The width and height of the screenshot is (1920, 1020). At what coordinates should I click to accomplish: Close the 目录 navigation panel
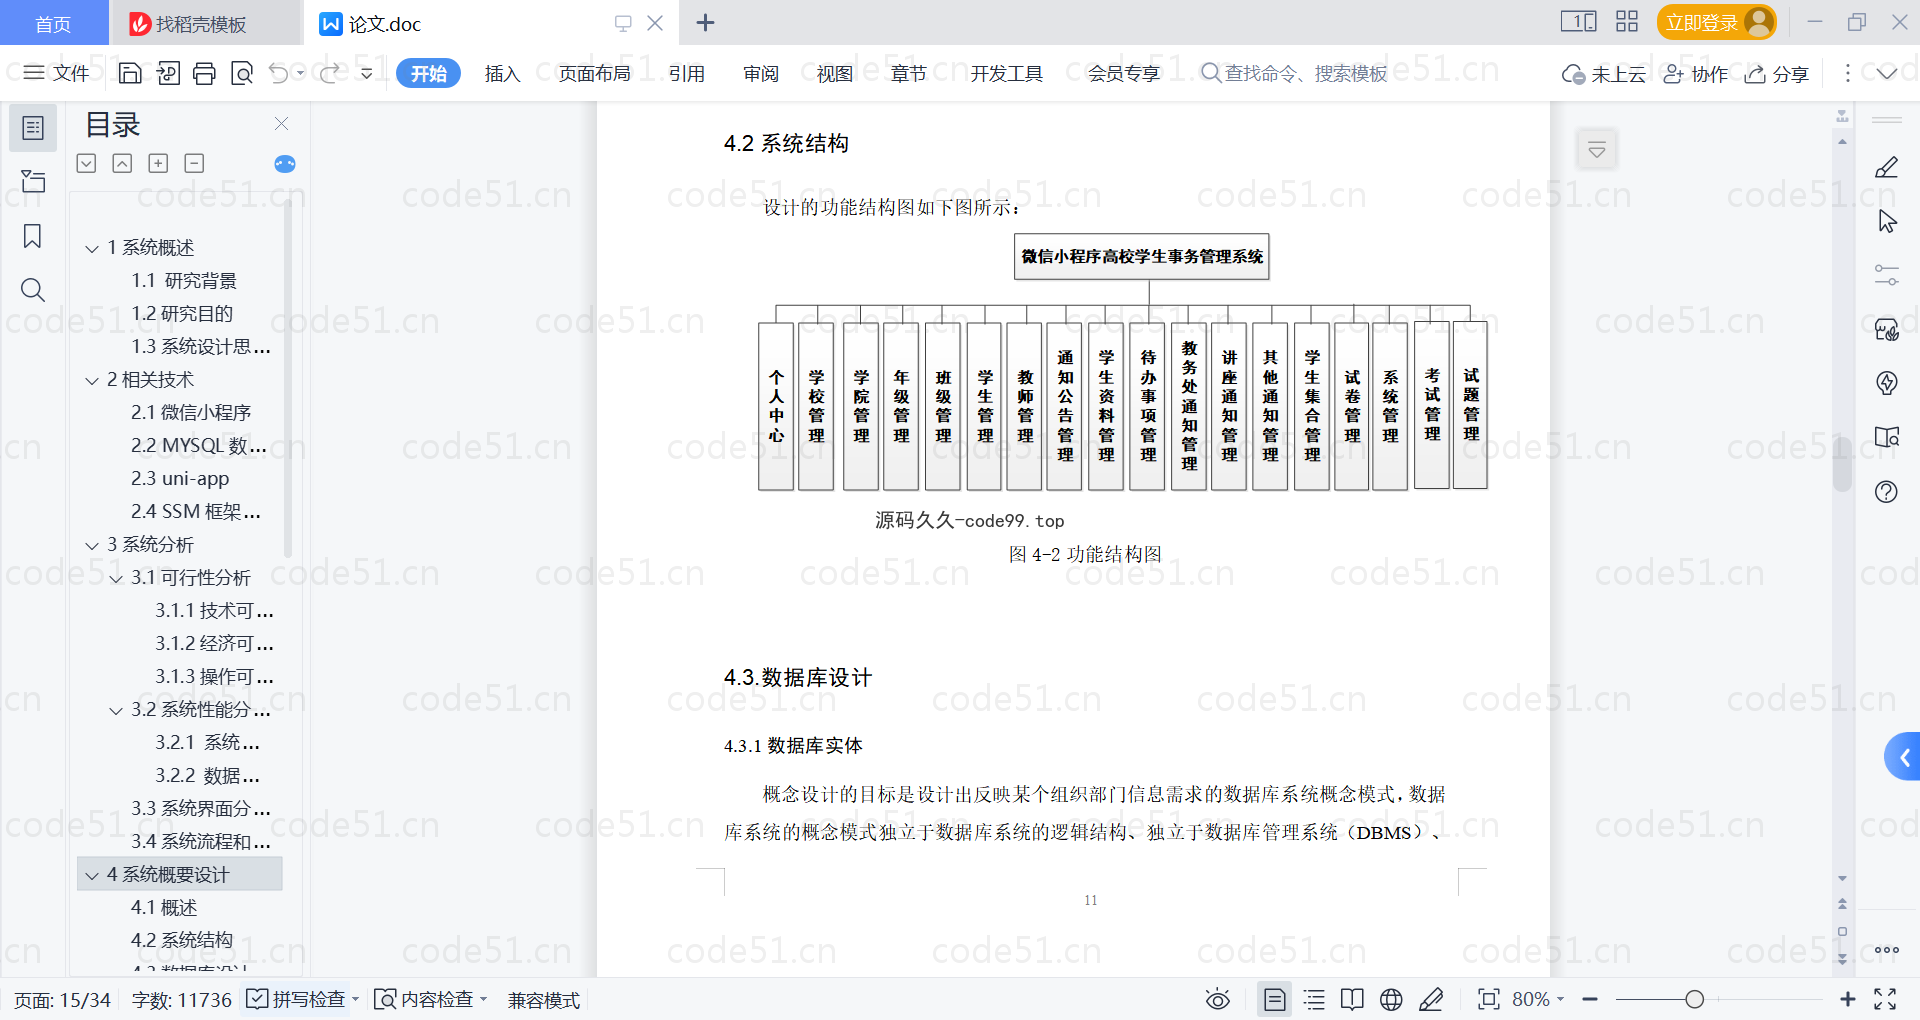[x=281, y=123]
